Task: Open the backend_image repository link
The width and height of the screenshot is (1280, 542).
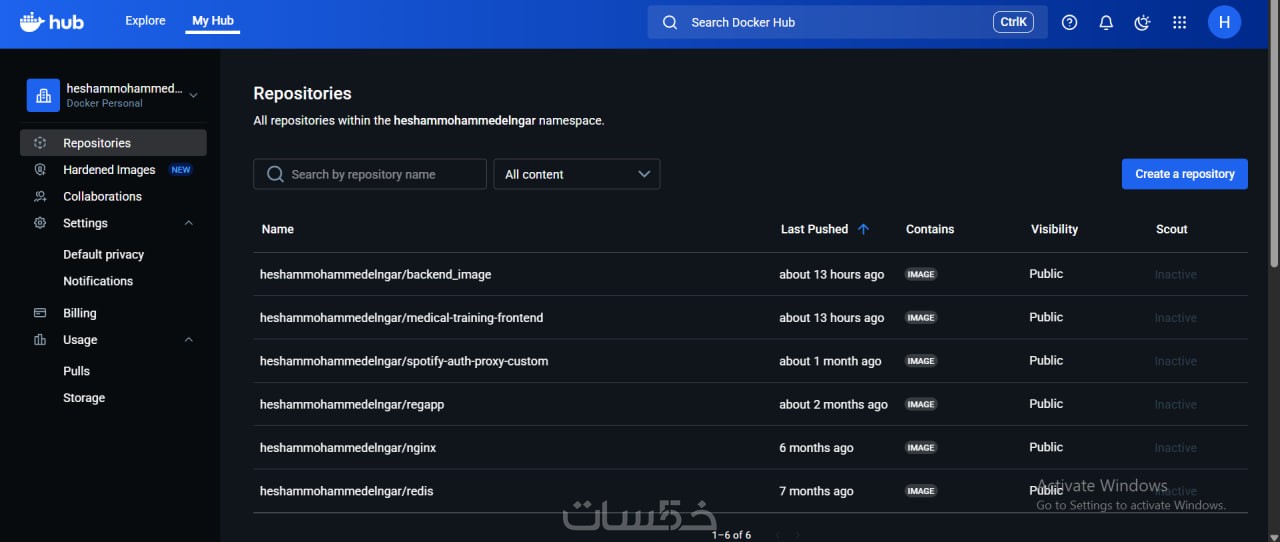Action: (375, 274)
